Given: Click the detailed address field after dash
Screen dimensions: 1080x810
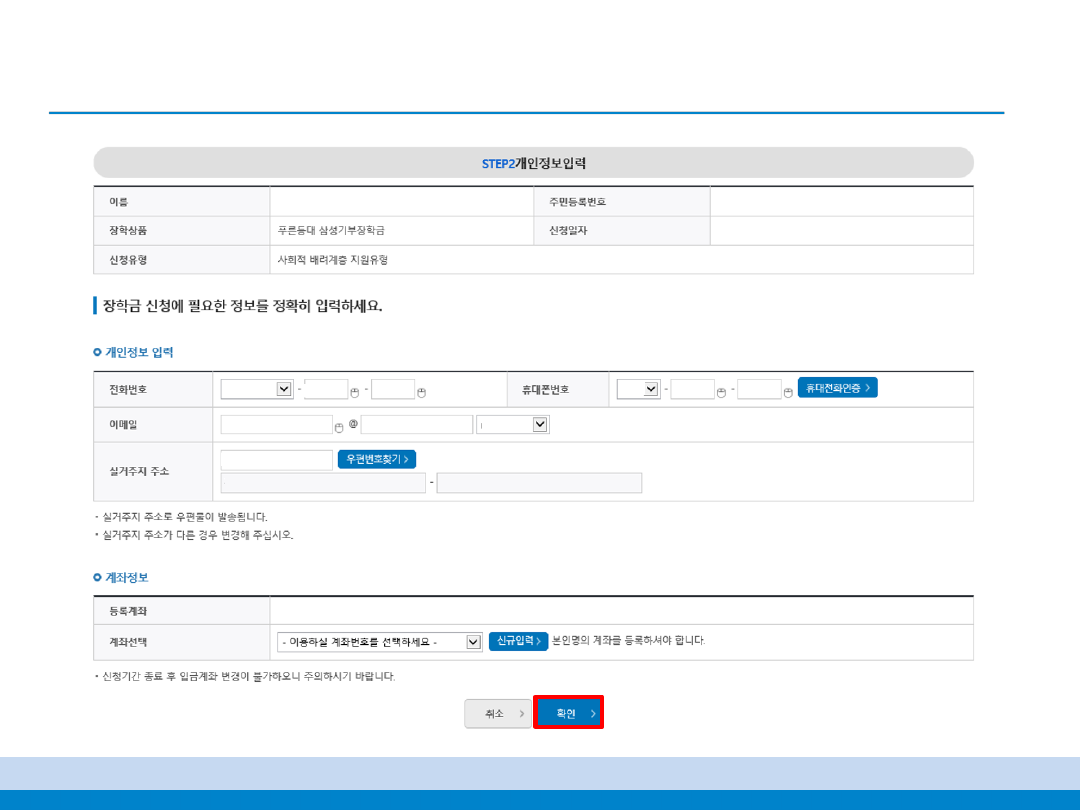Looking at the screenshot, I should pos(539,484).
